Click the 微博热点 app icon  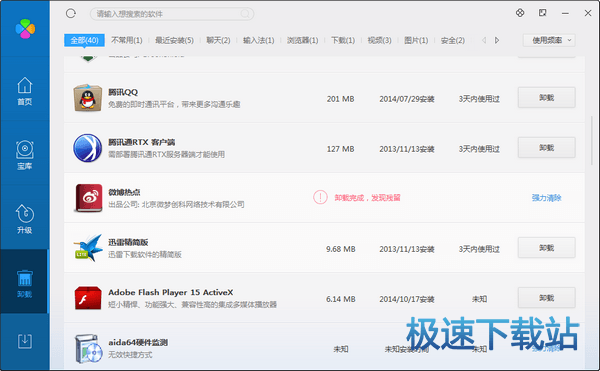coord(88,198)
